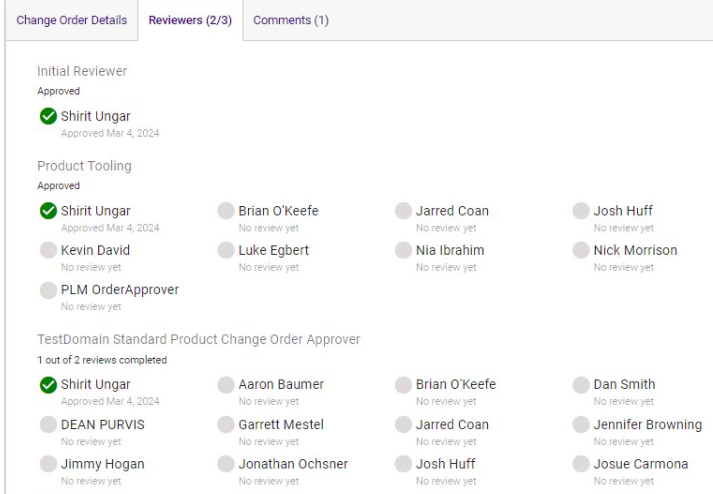Screen dimensions: 713x494
Task: Click the PLM OrderApprover status circle
Action: coord(47,290)
